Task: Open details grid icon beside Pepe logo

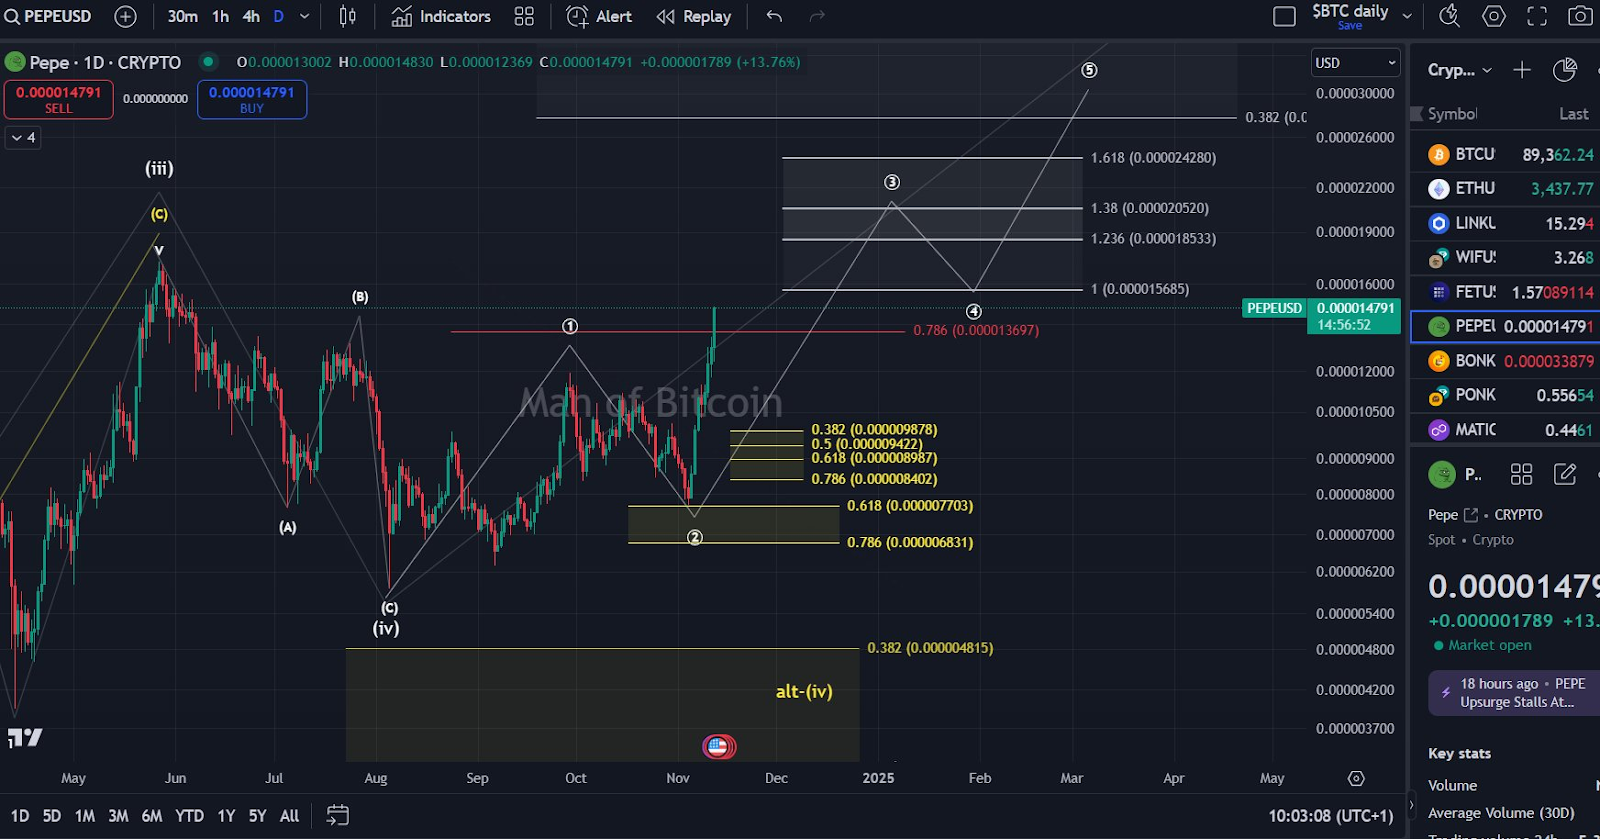Action: (x=1521, y=474)
